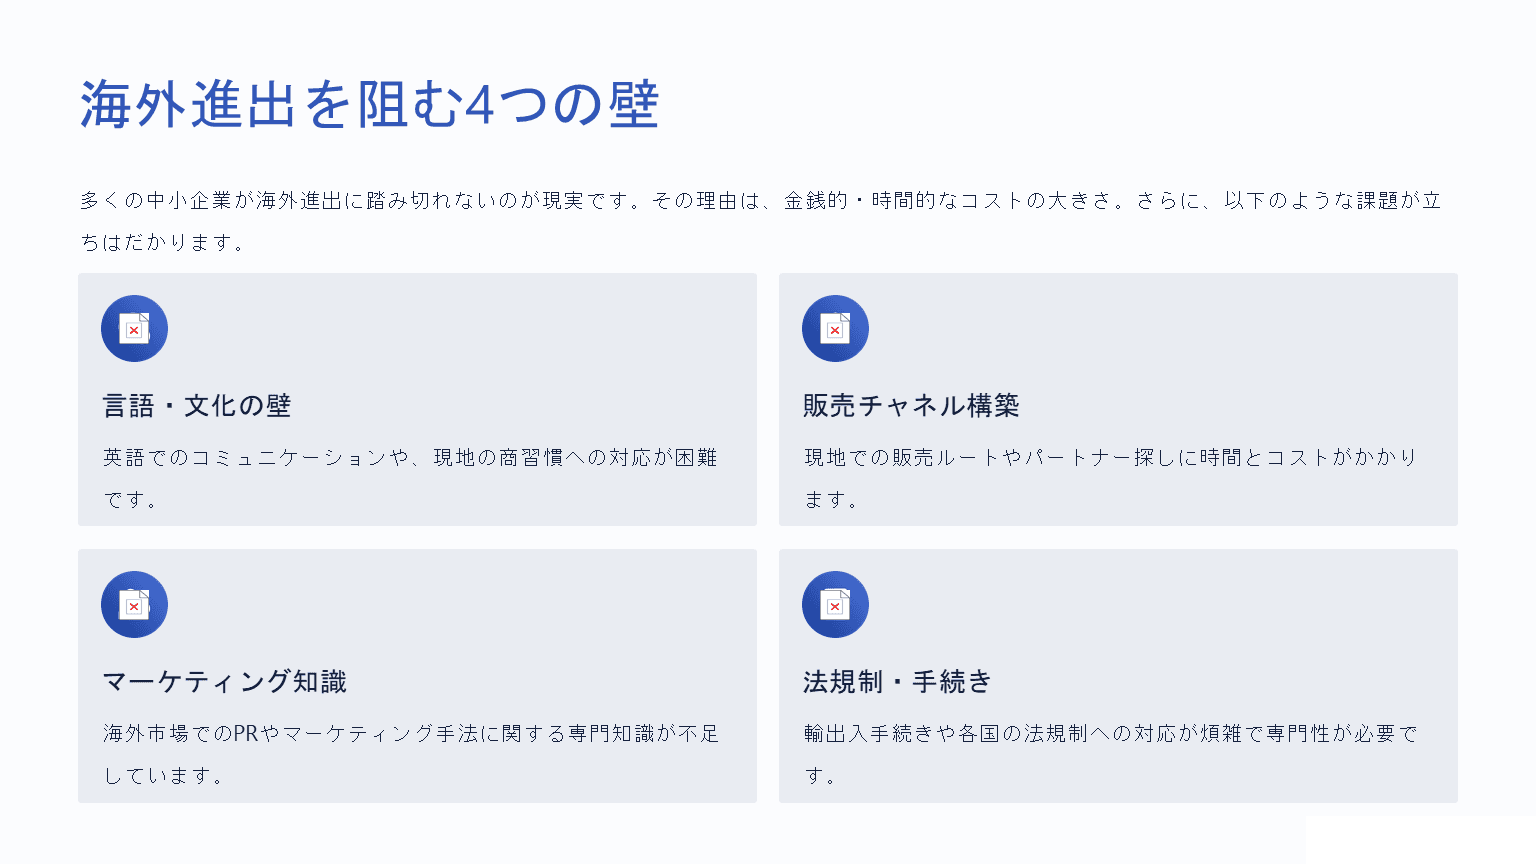This screenshot has height=864, width=1536.
Task: Select the 法規制・手続き heading
Action: click(897, 682)
